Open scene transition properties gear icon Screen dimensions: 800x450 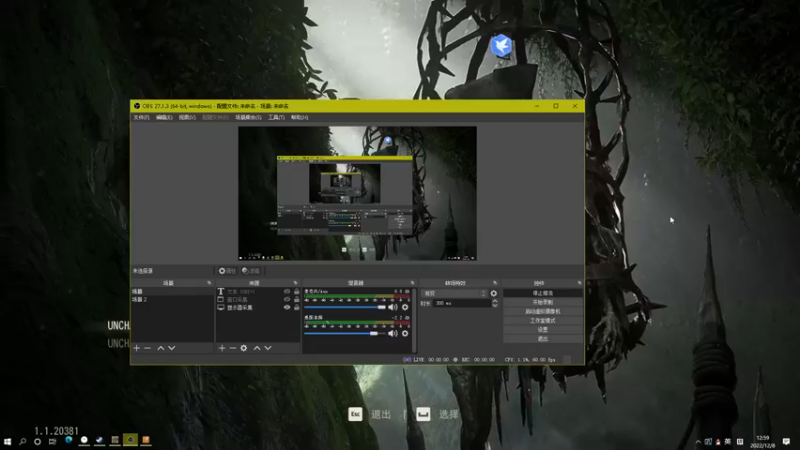493,293
